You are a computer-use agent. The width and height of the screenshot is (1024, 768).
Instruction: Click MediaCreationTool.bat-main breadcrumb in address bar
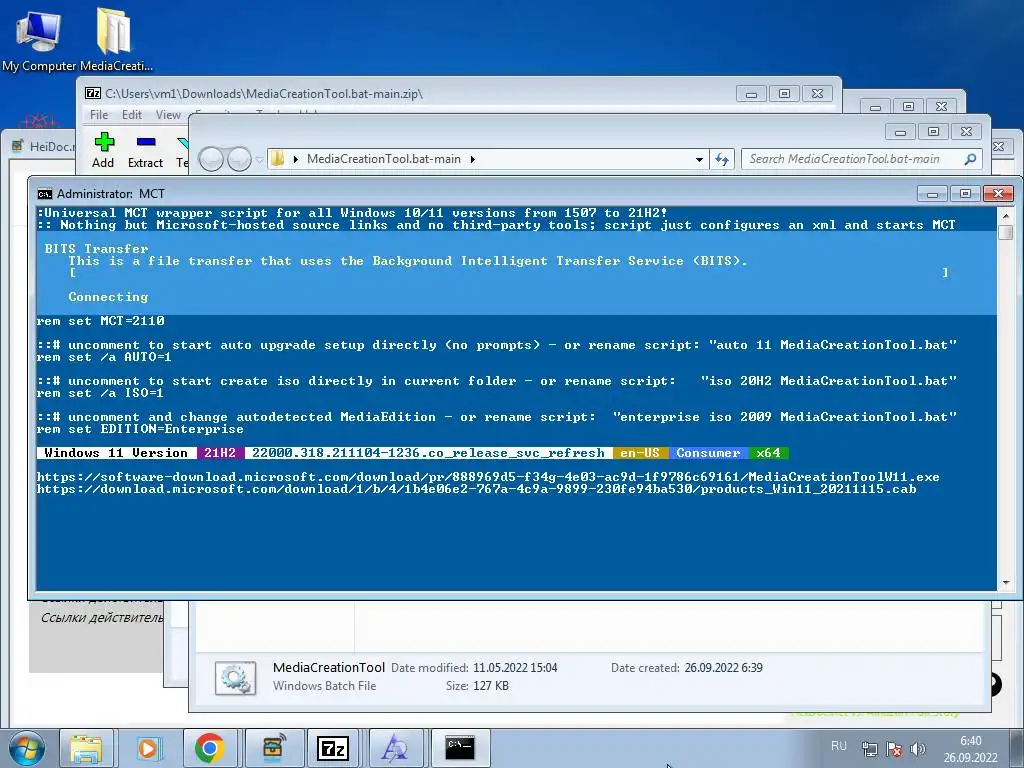383,159
